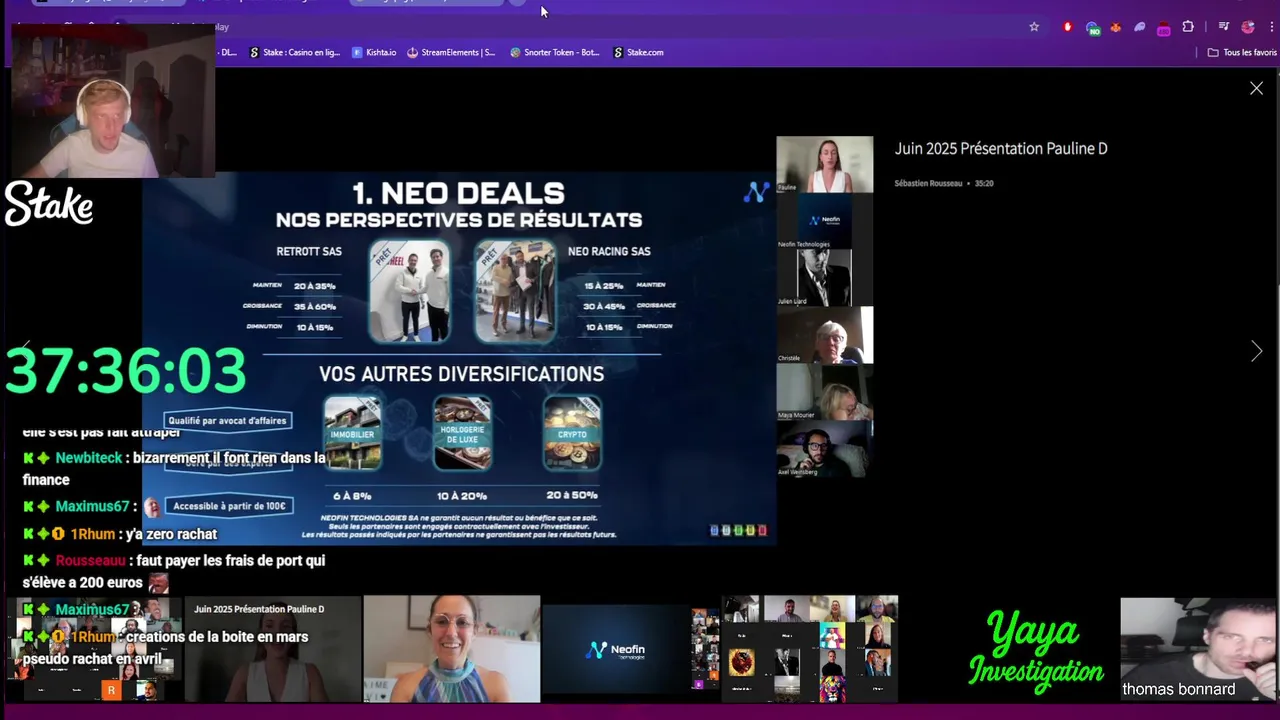Screen dimensions: 1280x720
Task: Click chat username Rousseauu
Action: coord(91,561)
